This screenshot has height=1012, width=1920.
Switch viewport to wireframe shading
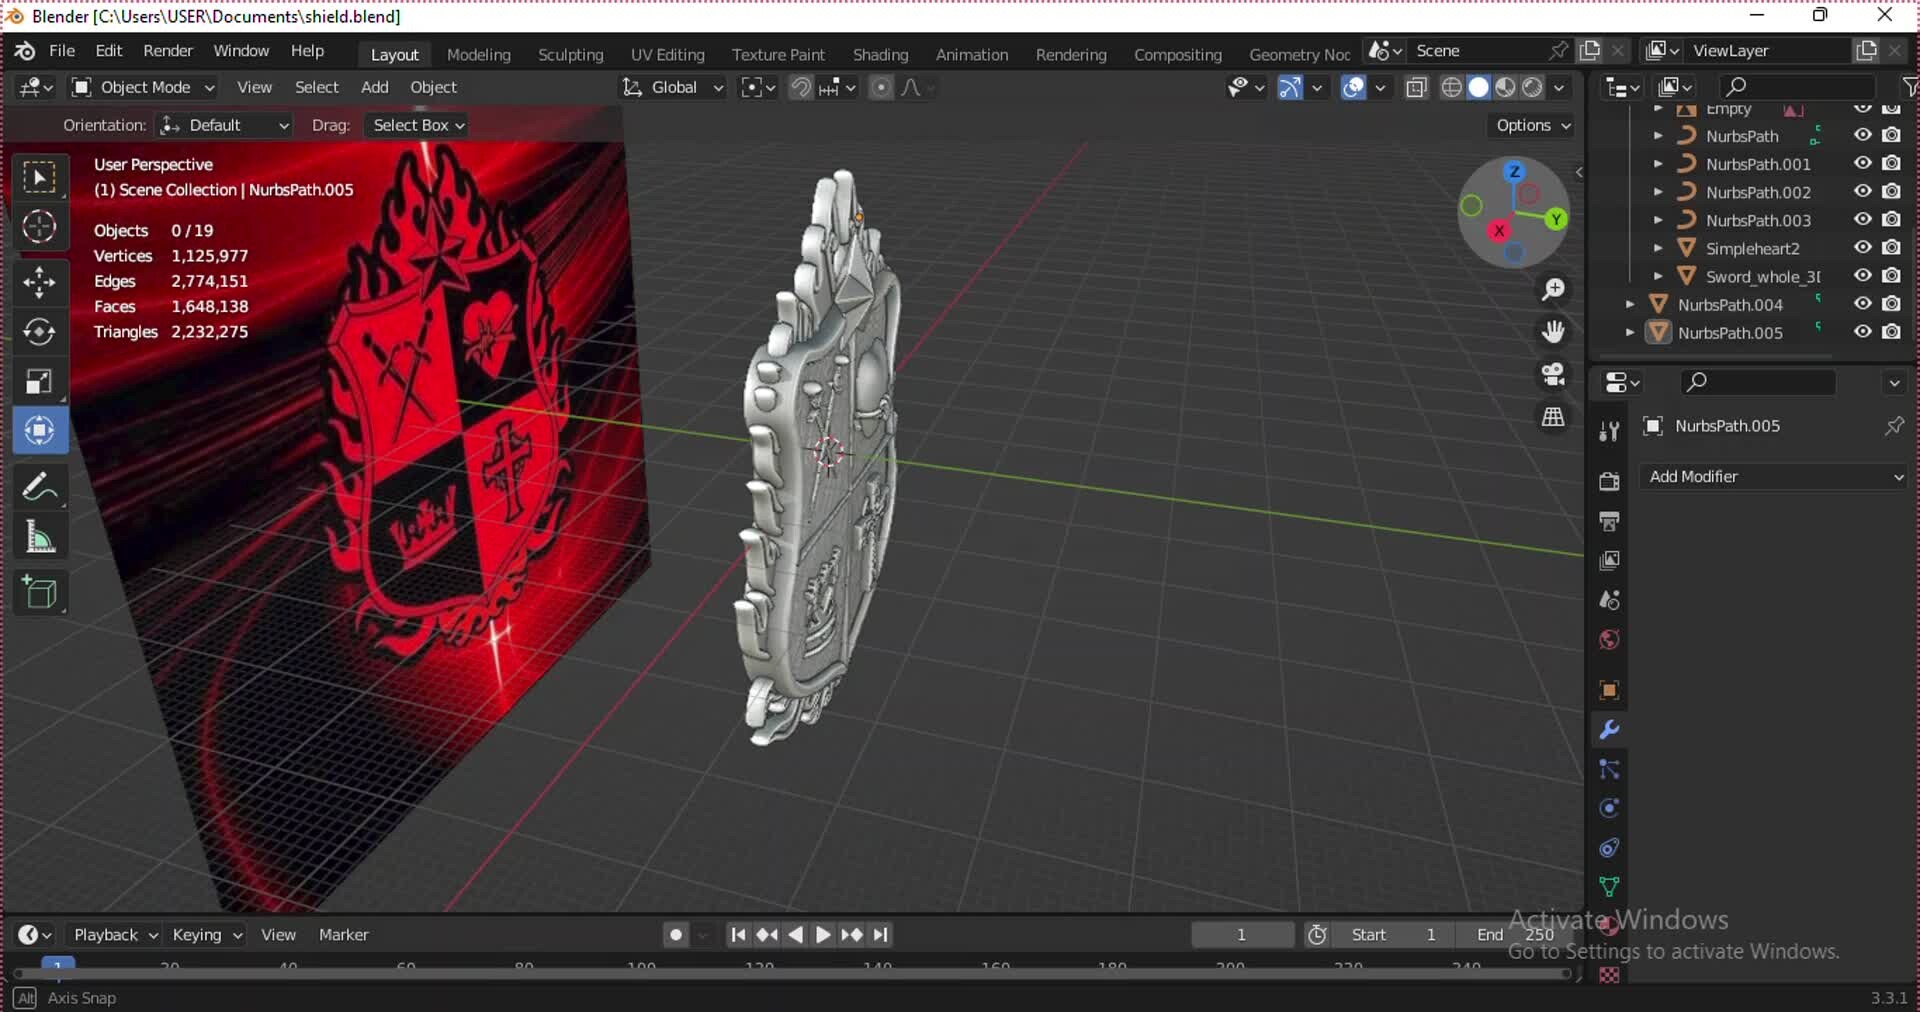coord(1450,87)
